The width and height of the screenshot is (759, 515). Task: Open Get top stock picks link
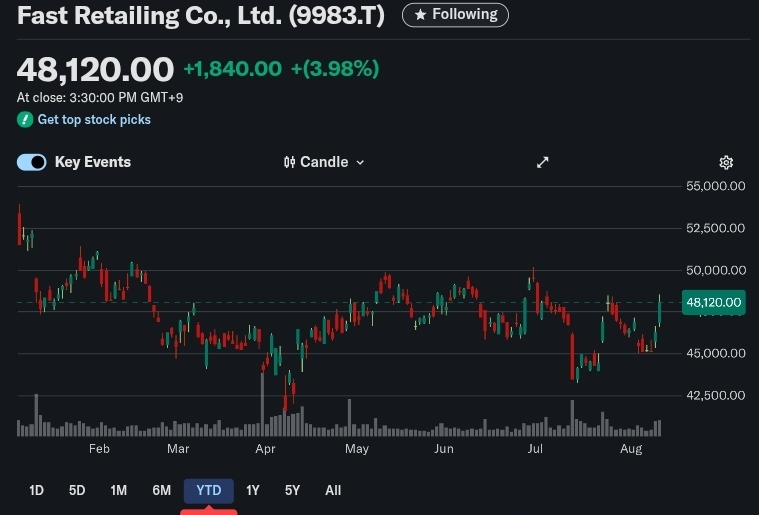tap(94, 120)
